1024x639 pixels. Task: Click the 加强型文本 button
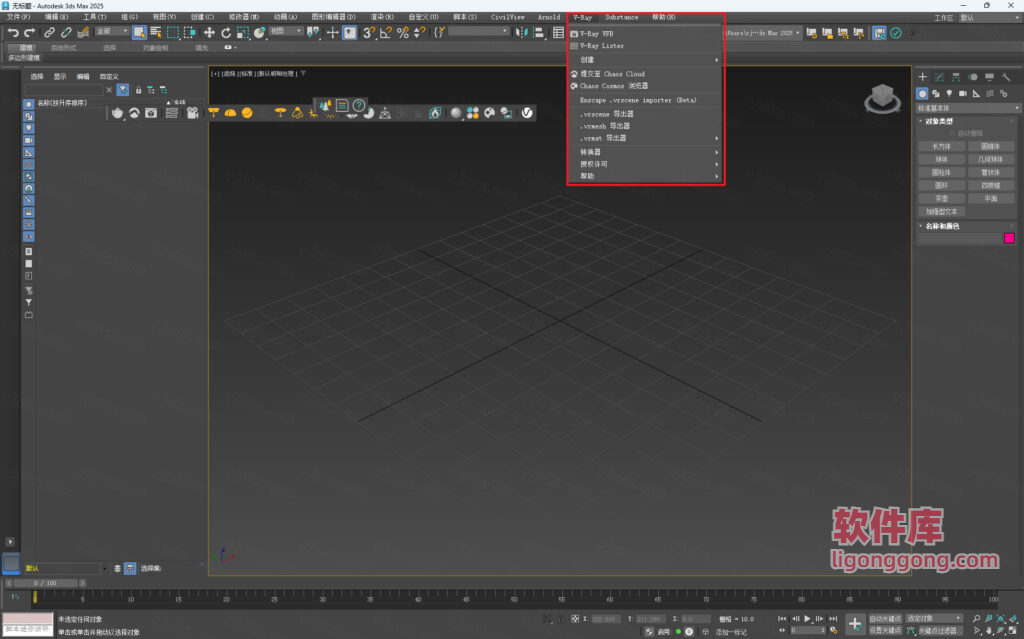coord(941,212)
